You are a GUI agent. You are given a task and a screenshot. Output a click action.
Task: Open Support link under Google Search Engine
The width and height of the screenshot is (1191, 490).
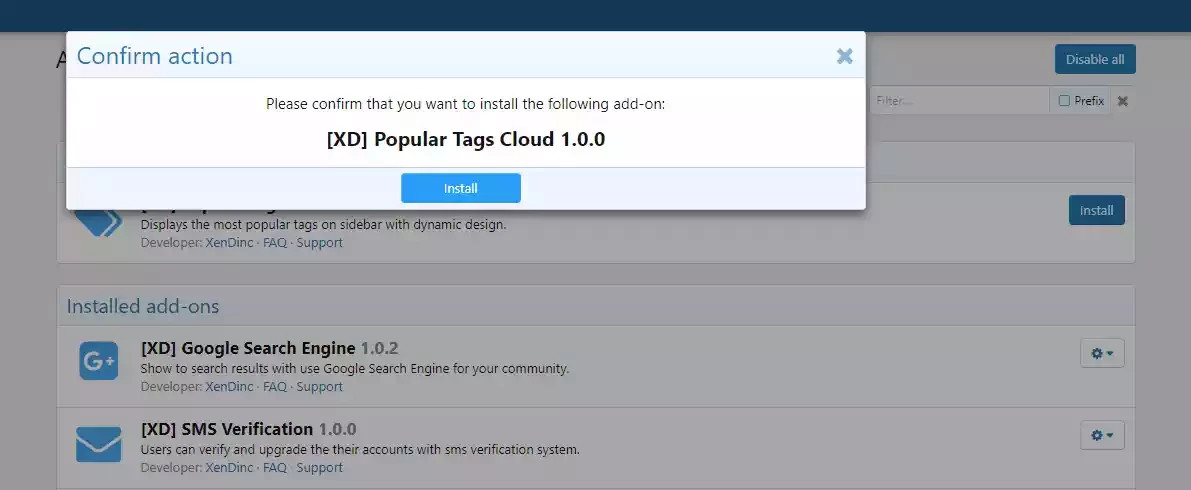click(x=319, y=387)
